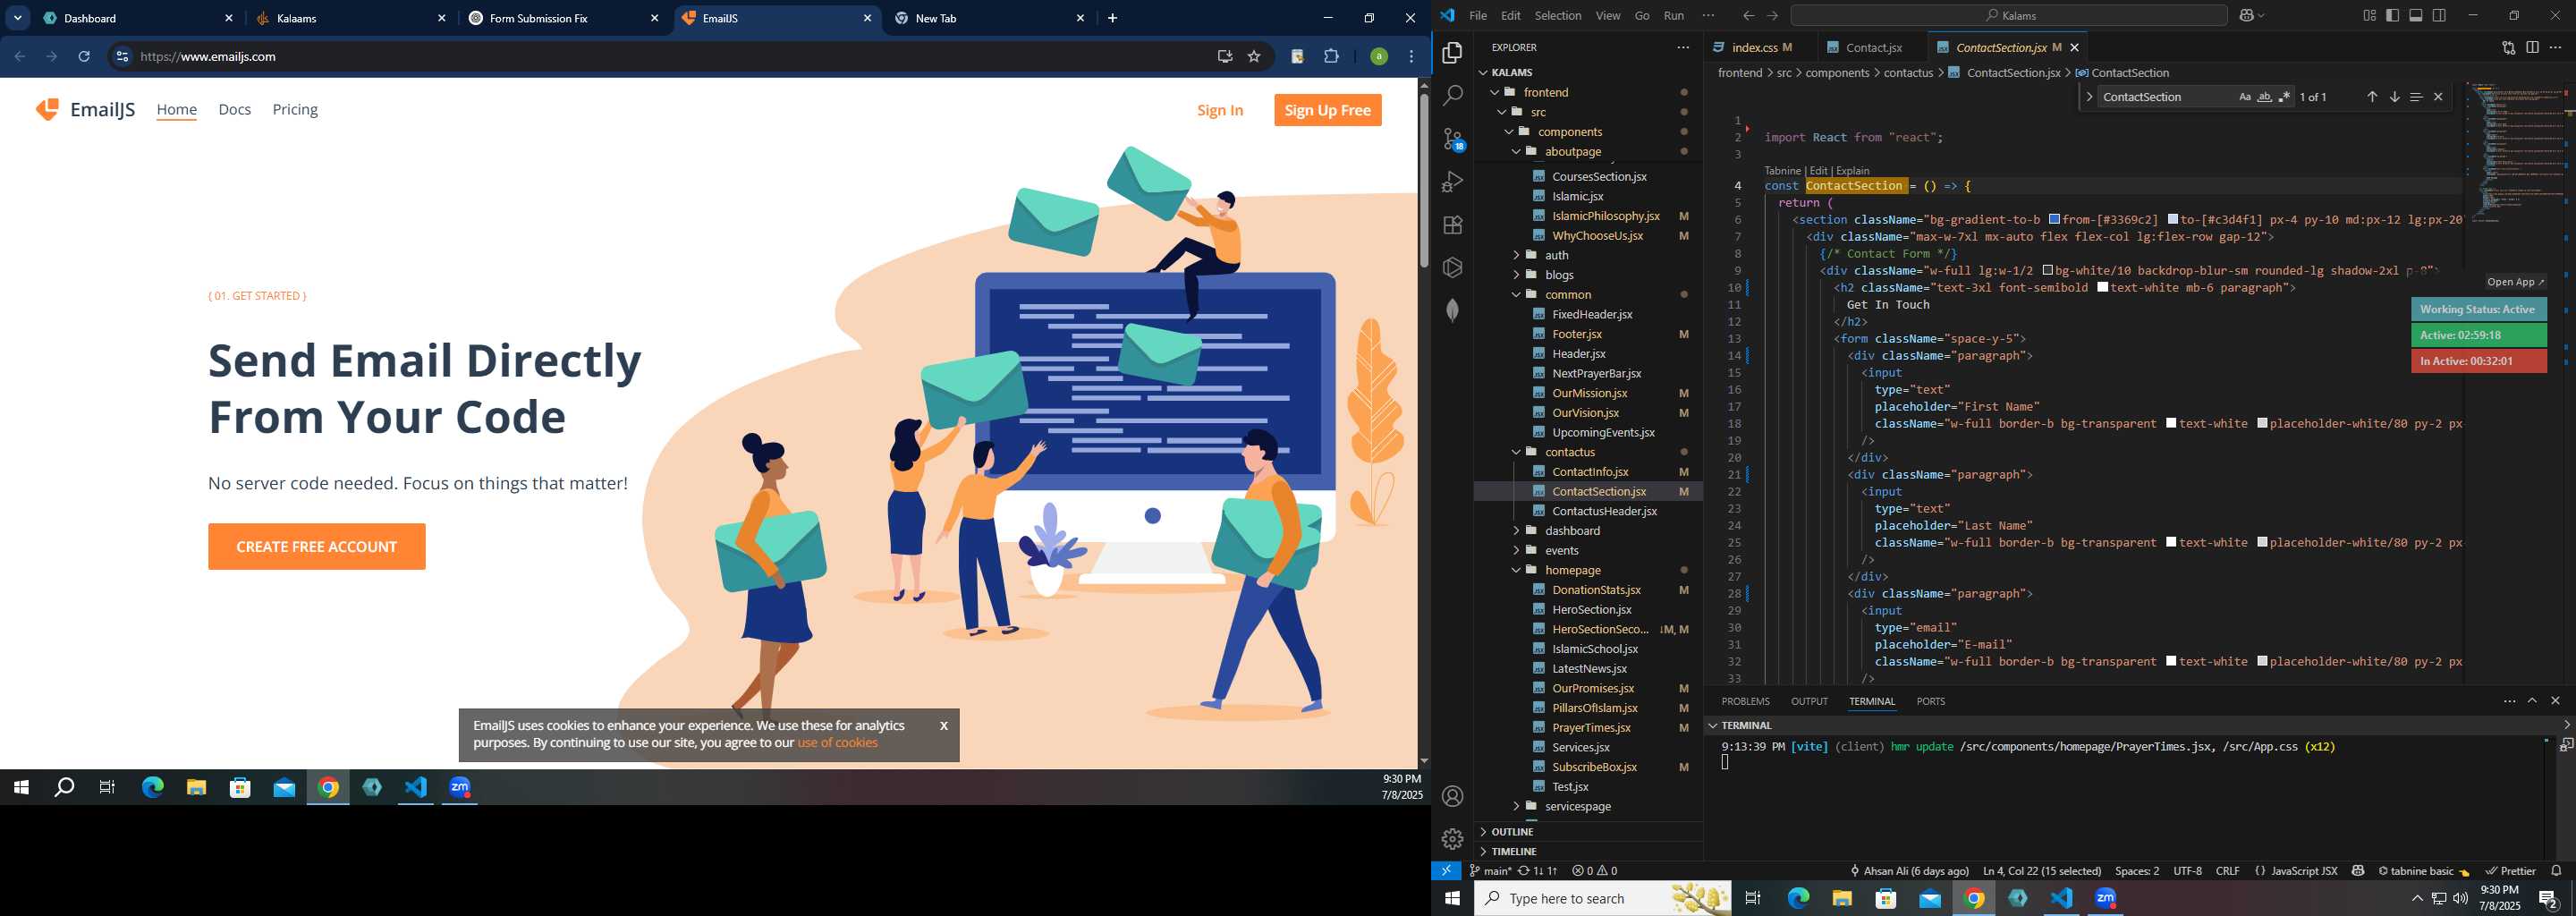The image size is (2576, 916).
Task: View site information icon in address bar
Action: click(122, 57)
